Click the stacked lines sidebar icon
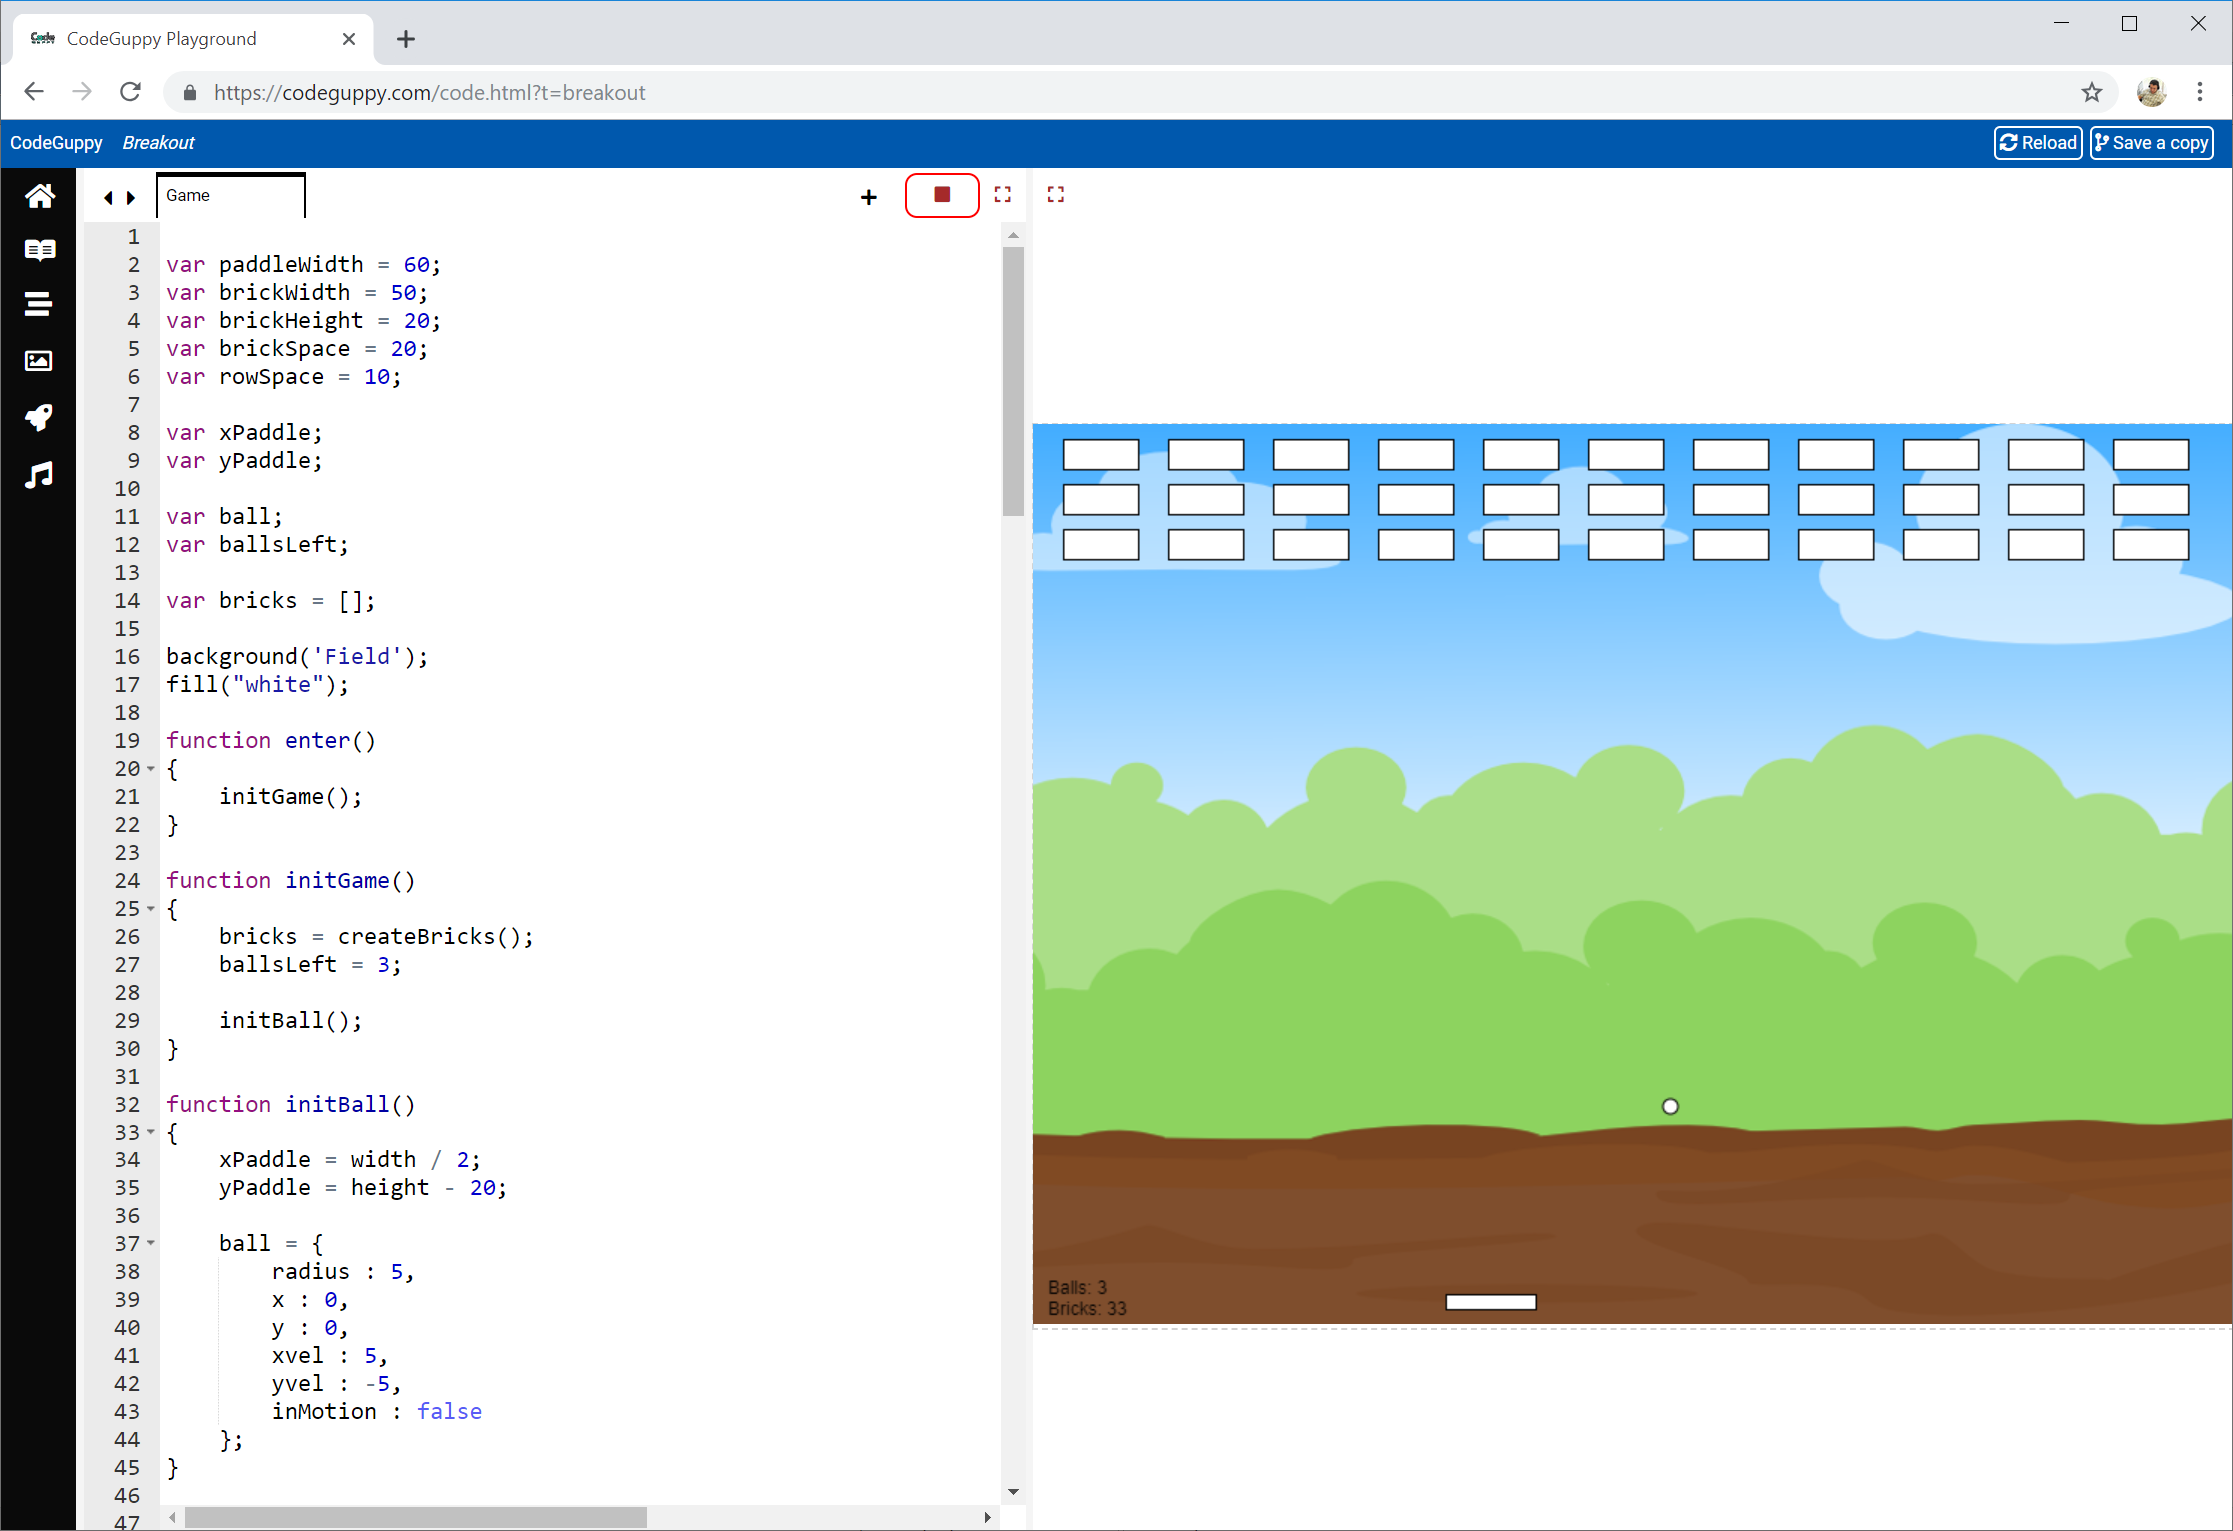 pyautogui.click(x=39, y=304)
